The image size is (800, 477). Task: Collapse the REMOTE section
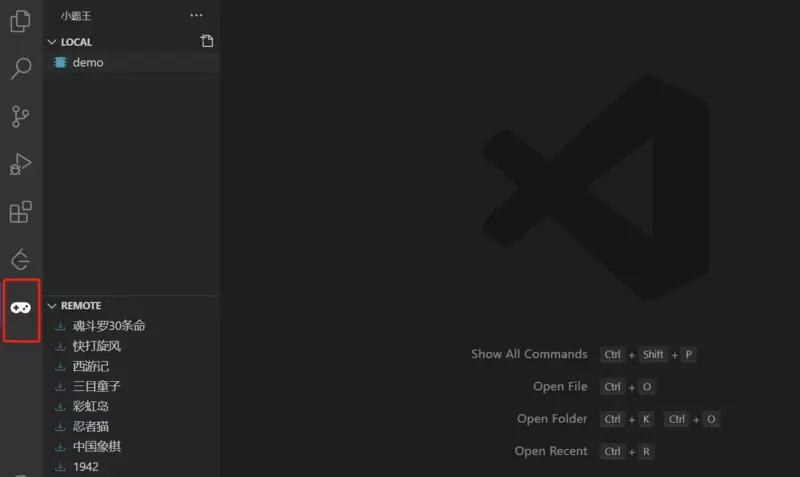(52, 305)
